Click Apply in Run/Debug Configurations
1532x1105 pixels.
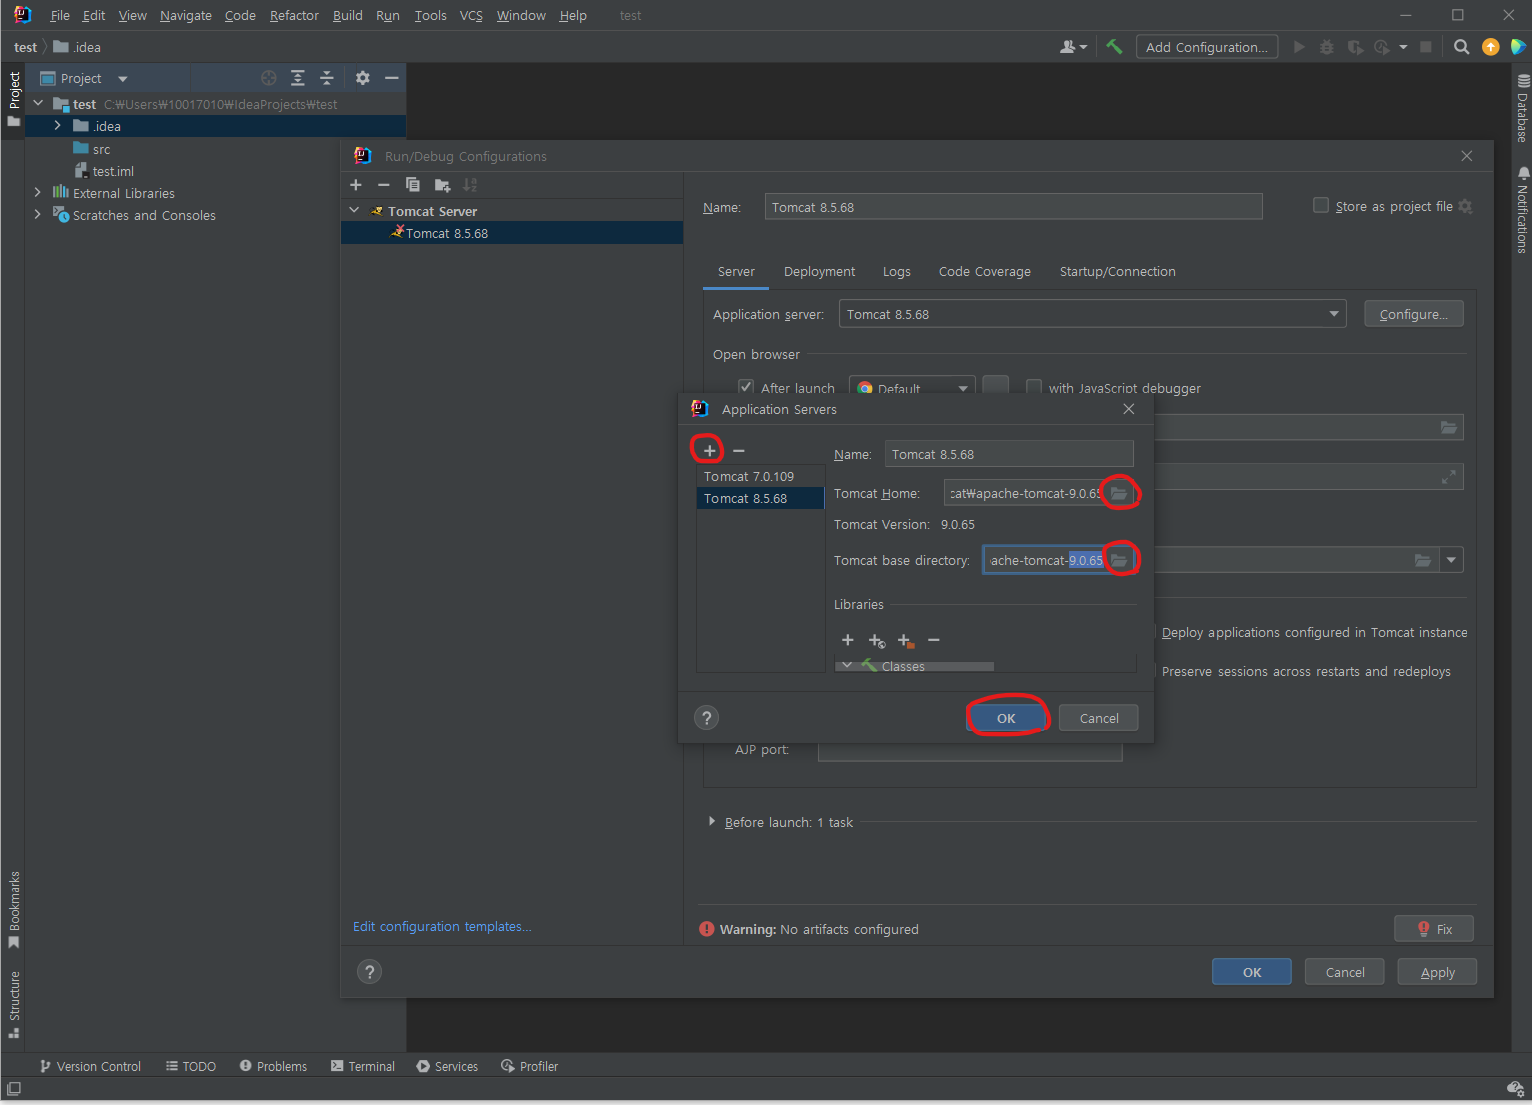[1438, 972]
